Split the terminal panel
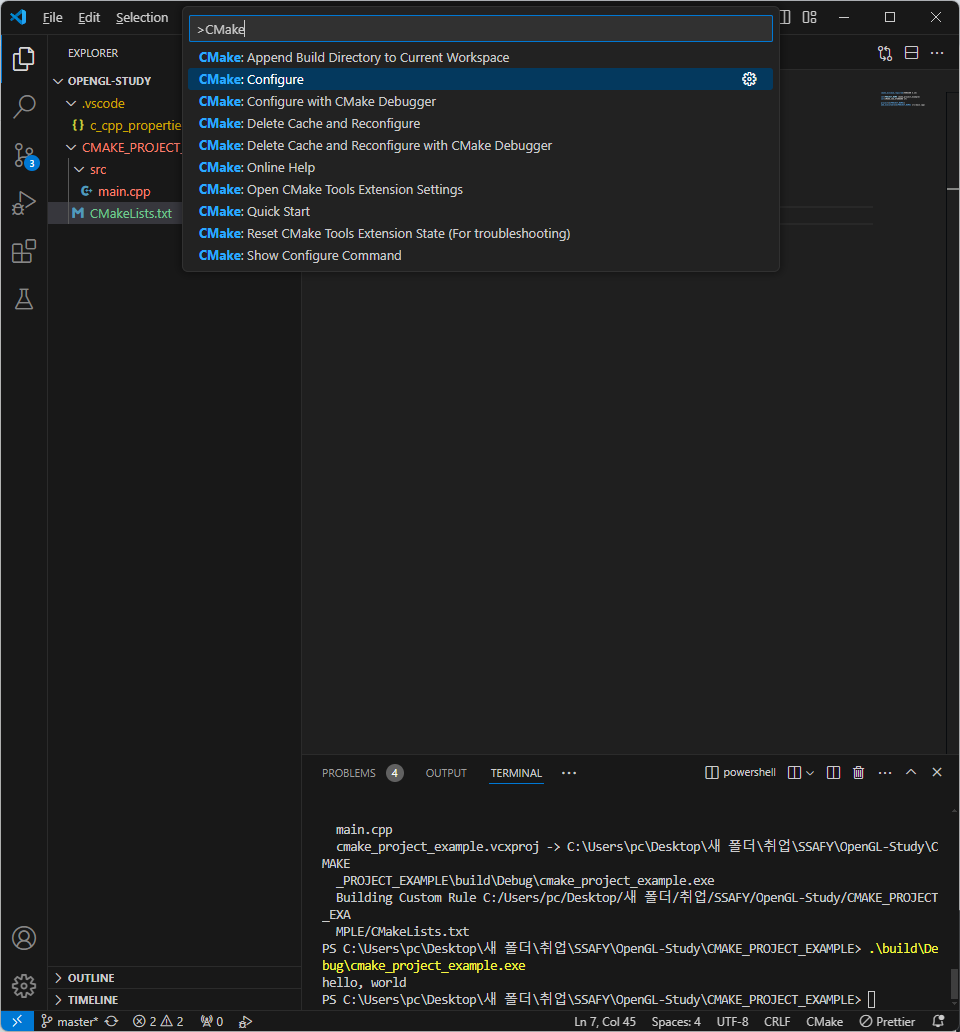Image resolution: width=960 pixels, height=1032 pixels. click(833, 773)
